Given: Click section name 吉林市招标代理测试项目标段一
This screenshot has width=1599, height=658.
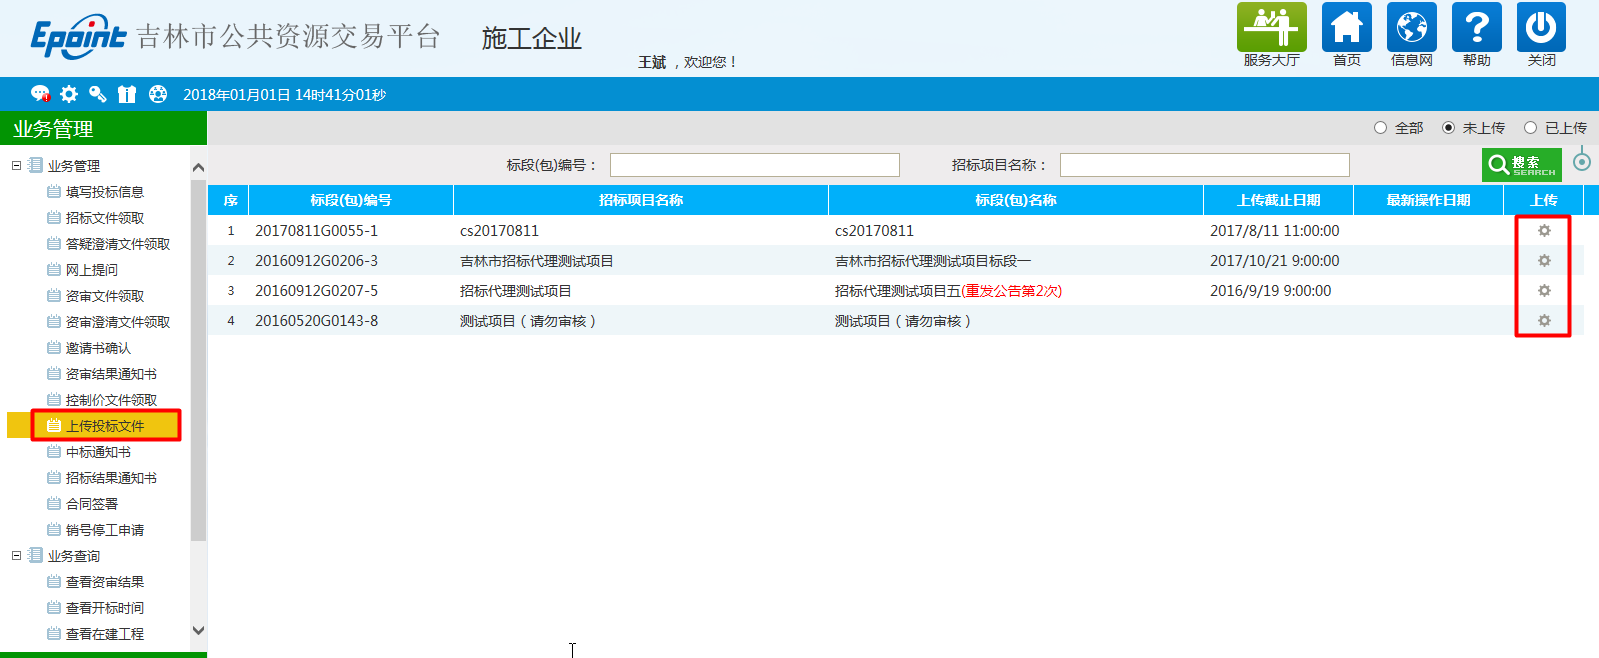Looking at the screenshot, I should [933, 261].
